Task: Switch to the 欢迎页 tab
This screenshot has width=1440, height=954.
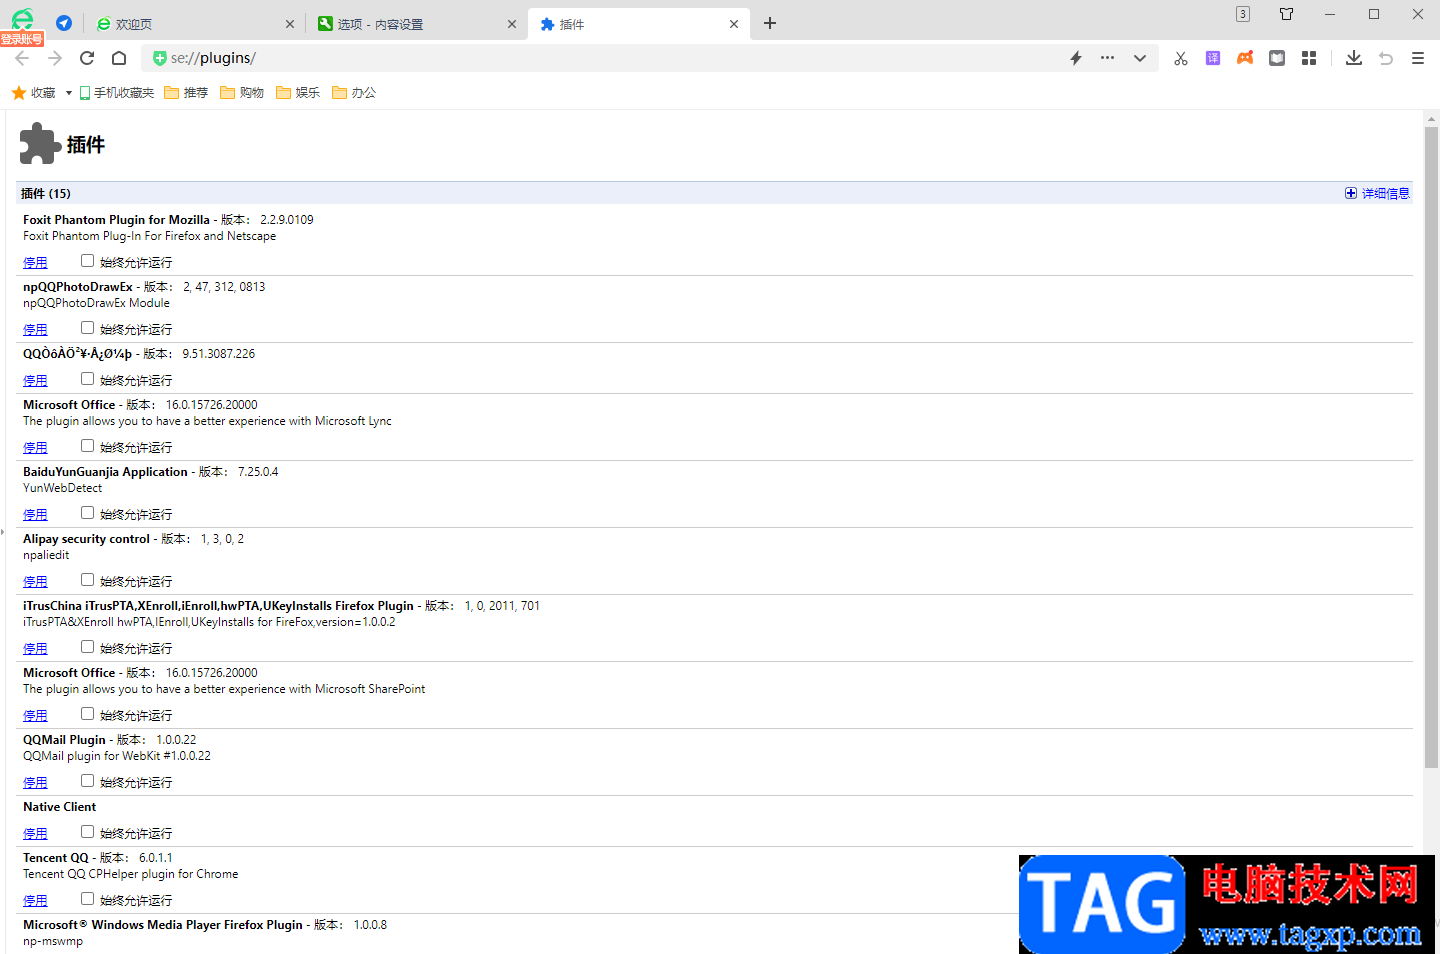Action: [194, 24]
